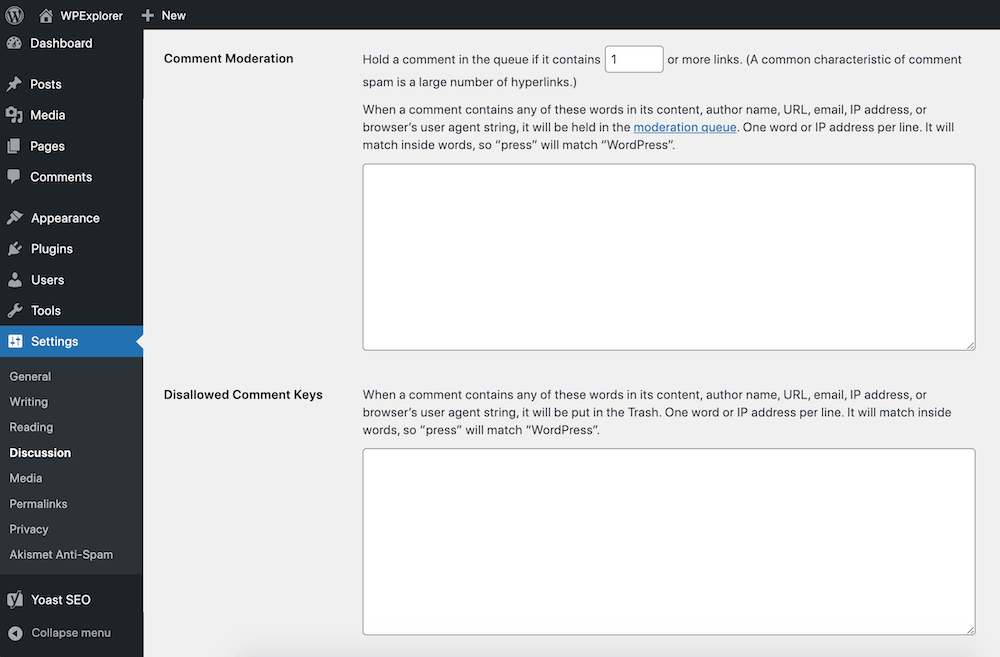Click the Yoast SEO icon

[x=17, y=599]
